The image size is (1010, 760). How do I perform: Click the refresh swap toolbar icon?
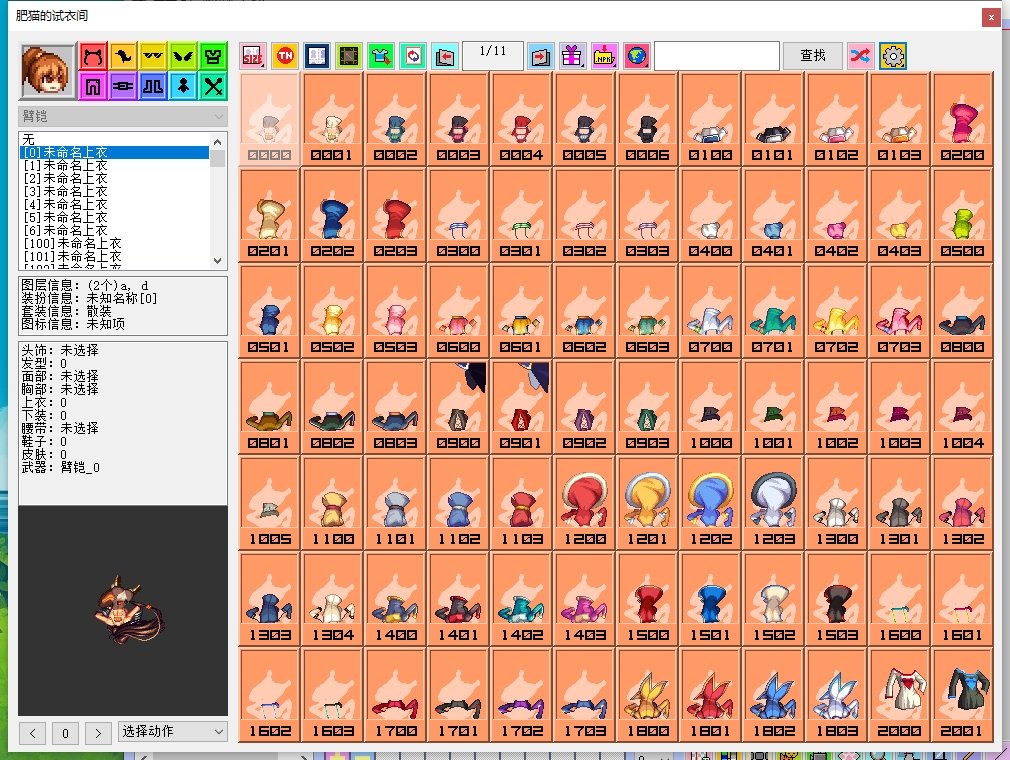click(x=413, y=57)
